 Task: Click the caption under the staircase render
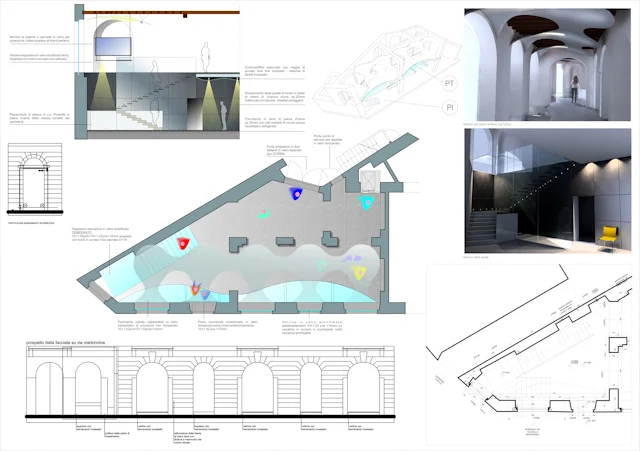[x=476, y=257]
